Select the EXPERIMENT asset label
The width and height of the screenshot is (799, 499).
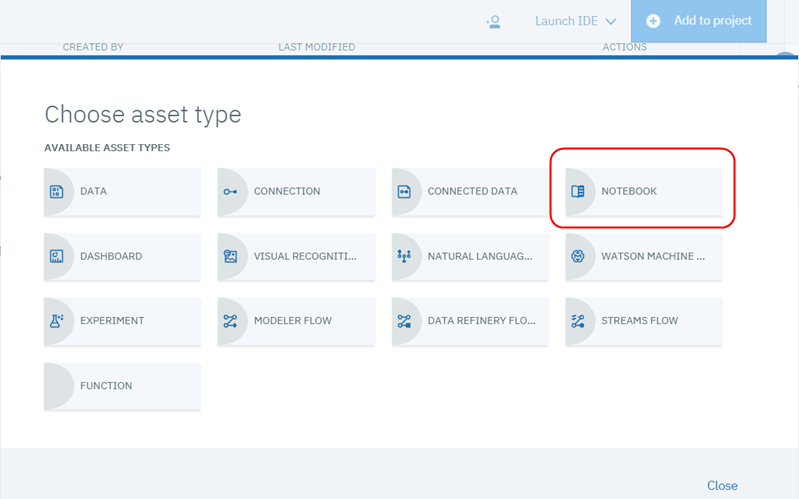112,321
